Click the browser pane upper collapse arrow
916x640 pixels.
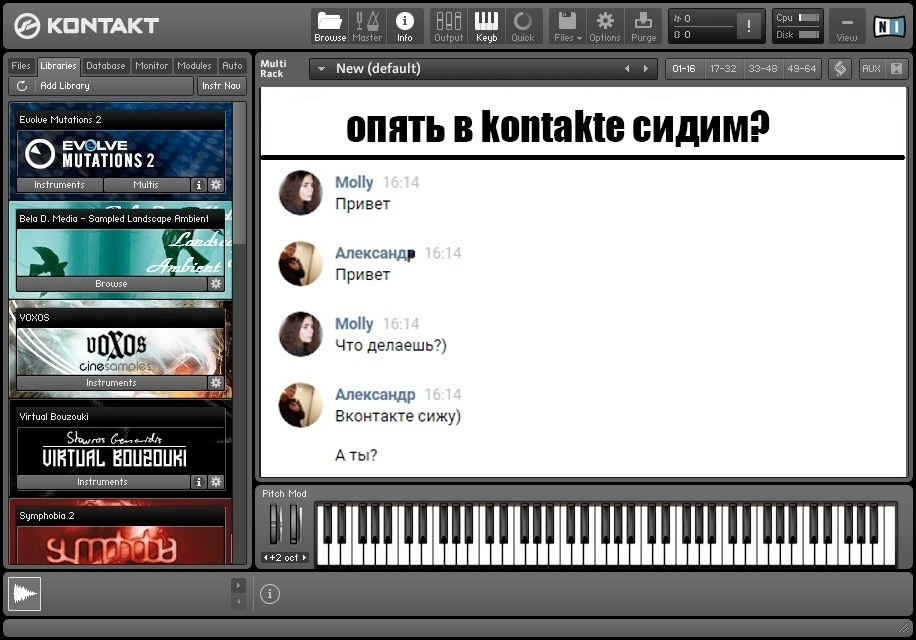pyautogui.click(x=238, y=585)
